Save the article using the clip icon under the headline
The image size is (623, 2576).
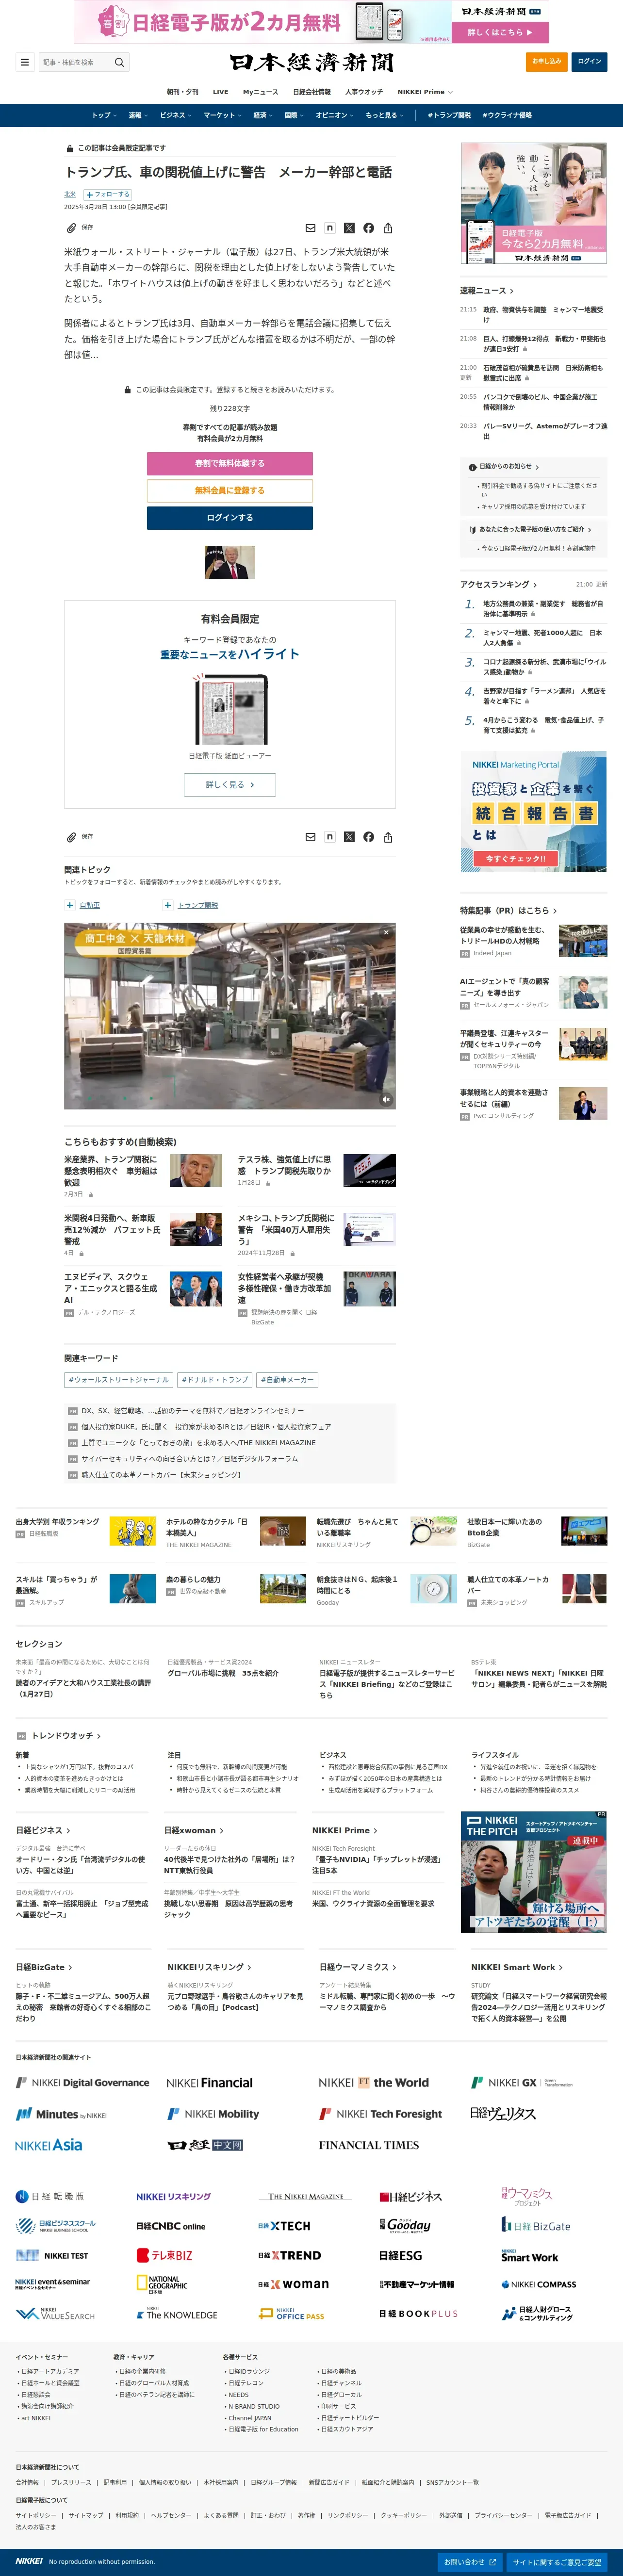click(x=71, y=228)
